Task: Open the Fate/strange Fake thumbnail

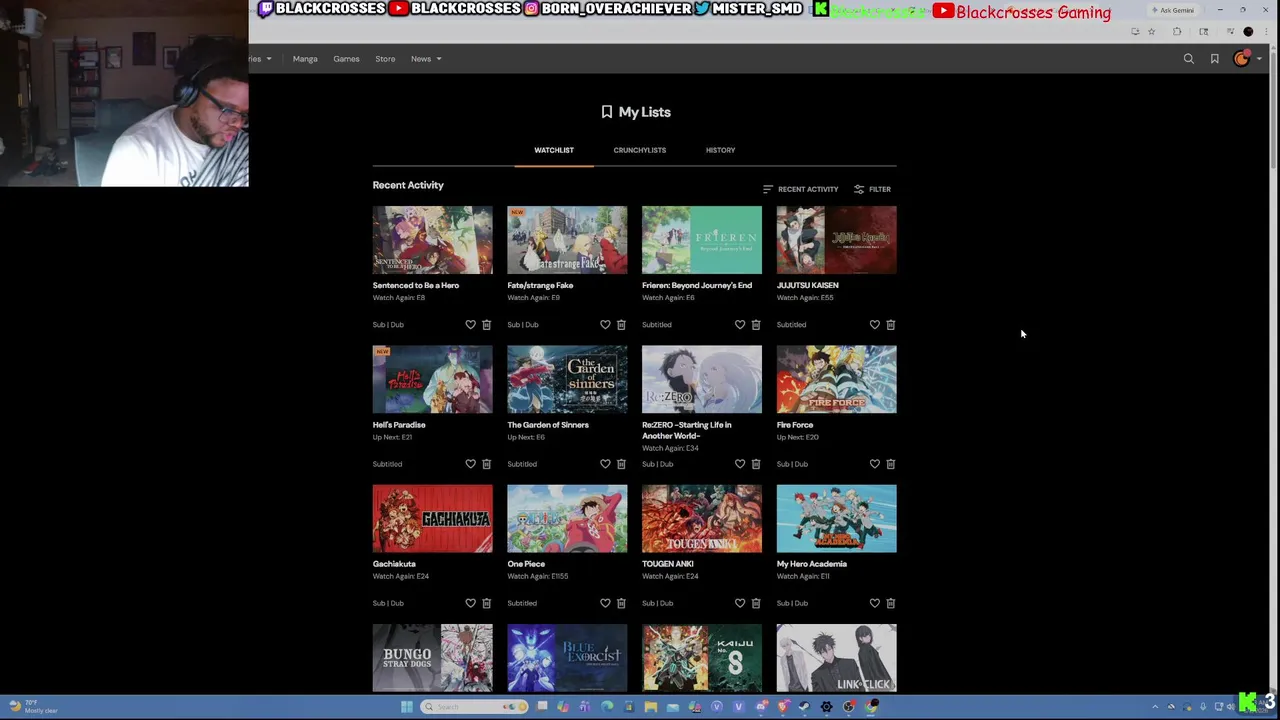Action: [567, 240]
